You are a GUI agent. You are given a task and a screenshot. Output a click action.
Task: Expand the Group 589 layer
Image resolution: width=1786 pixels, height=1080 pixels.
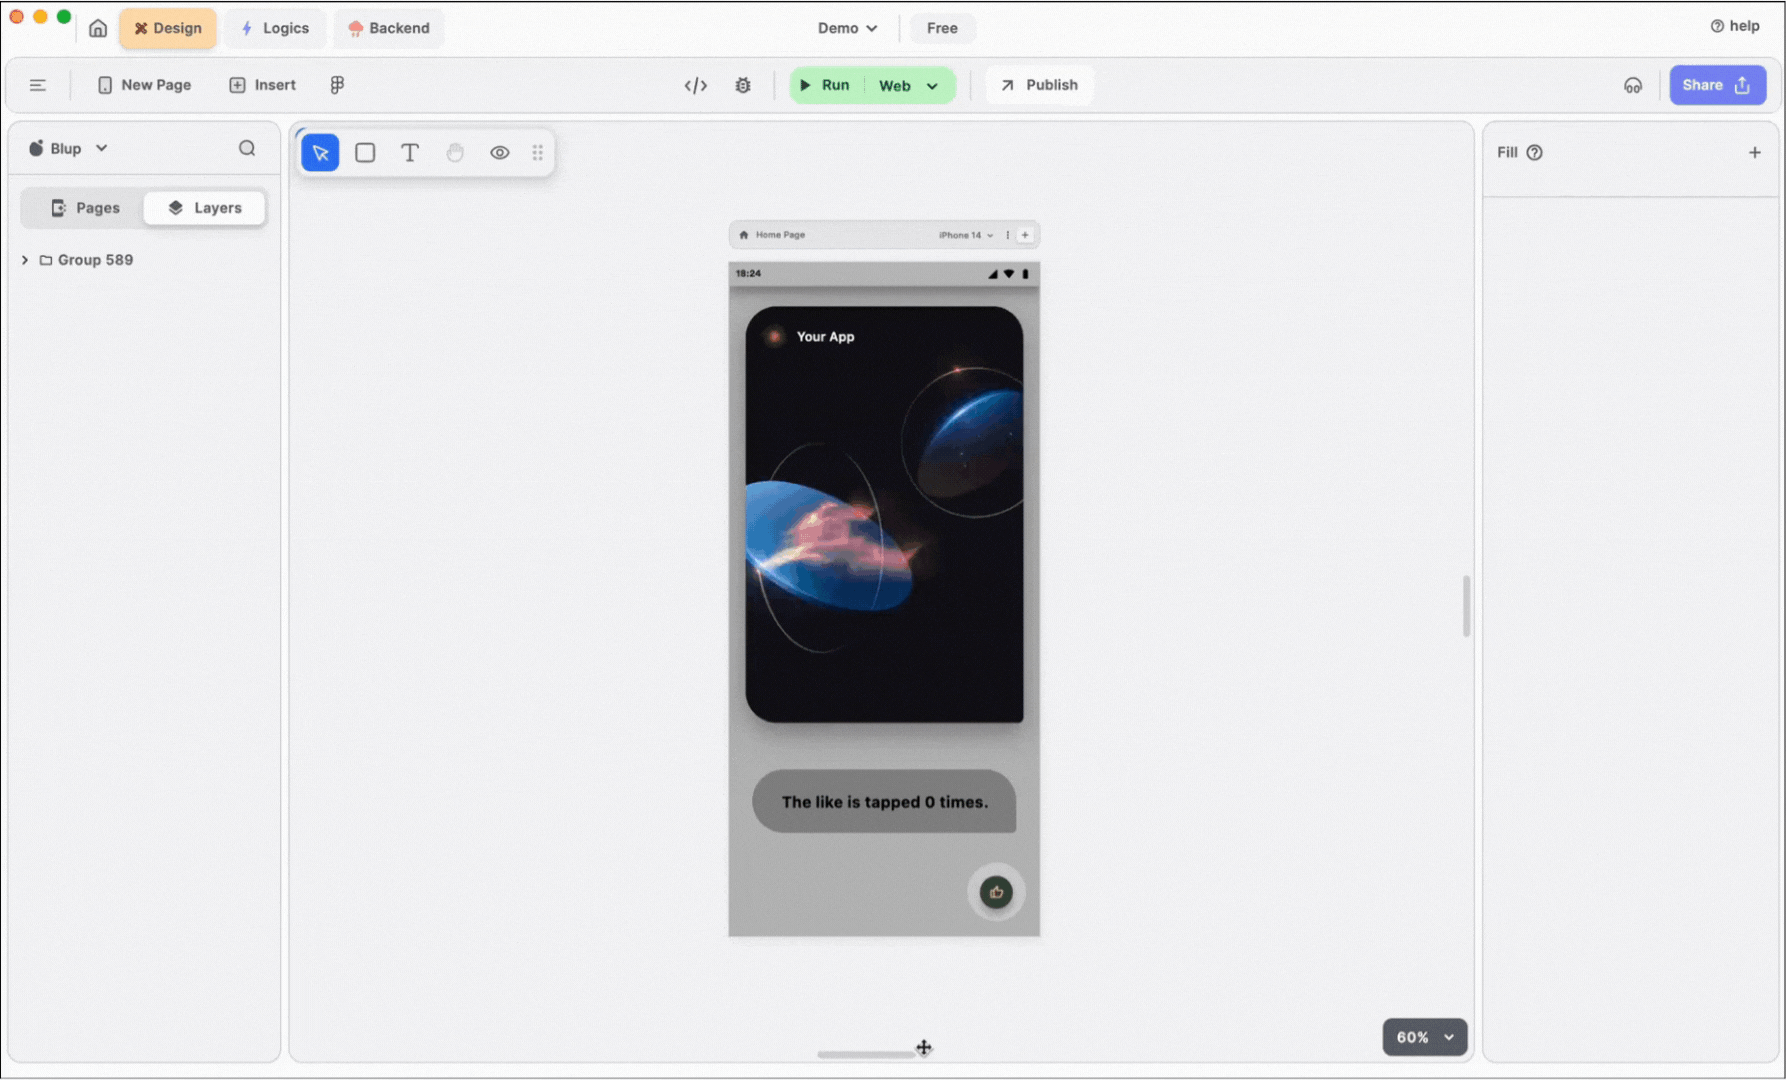tap(25, 260)
